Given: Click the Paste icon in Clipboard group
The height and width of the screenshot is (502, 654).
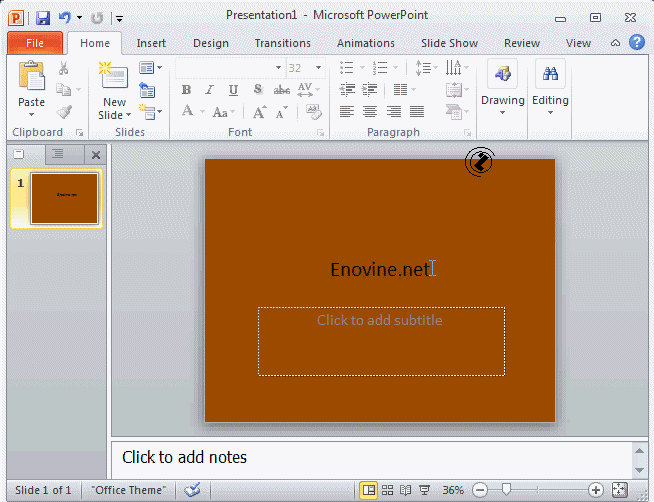Looking at the screenshot, I should tap(31, 78).
